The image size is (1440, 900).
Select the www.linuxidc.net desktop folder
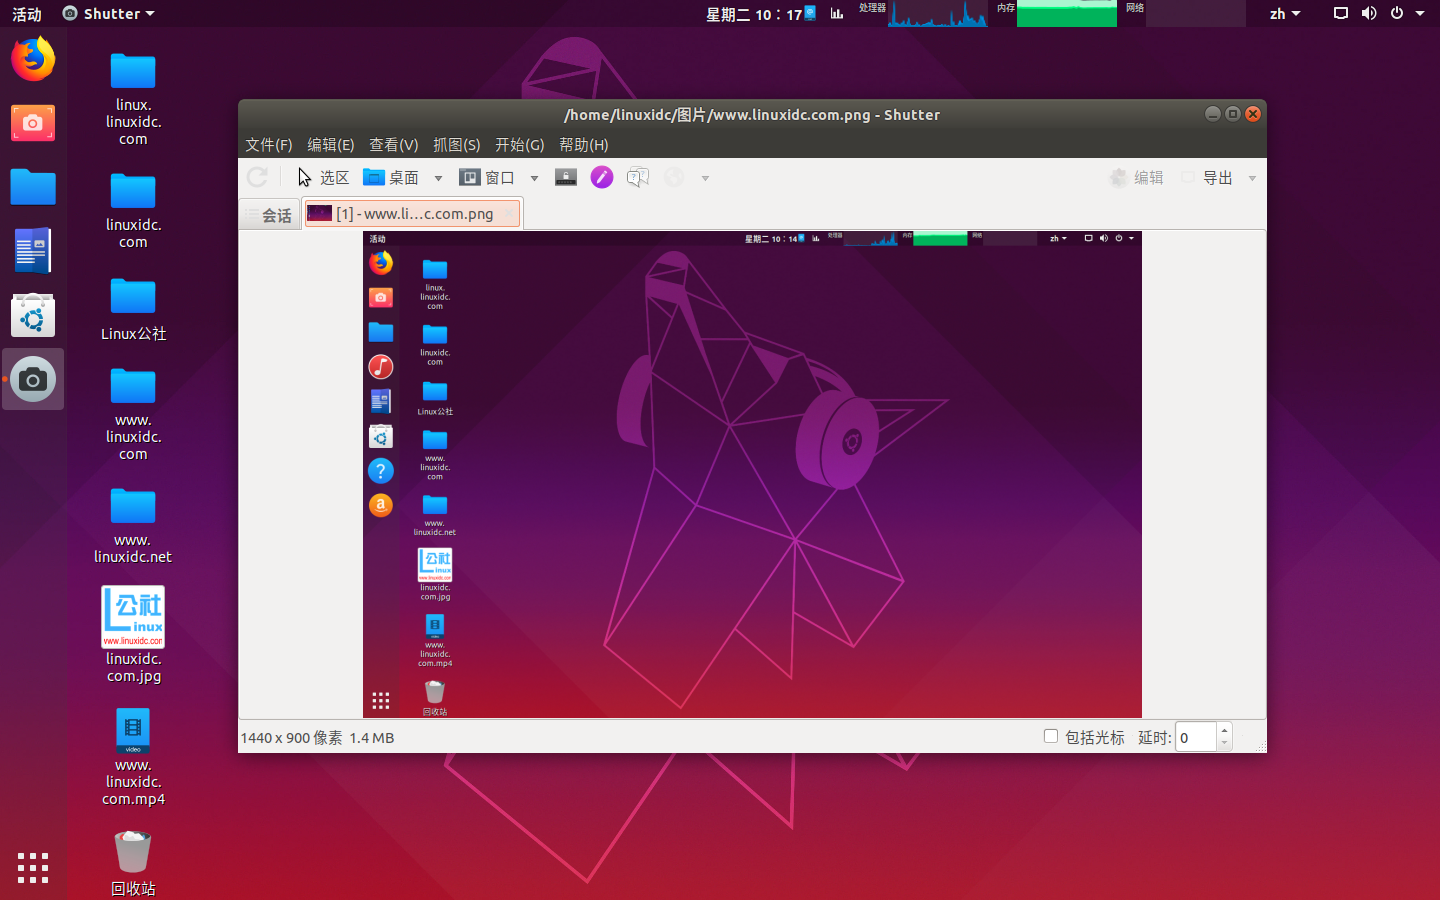point(133,525)
